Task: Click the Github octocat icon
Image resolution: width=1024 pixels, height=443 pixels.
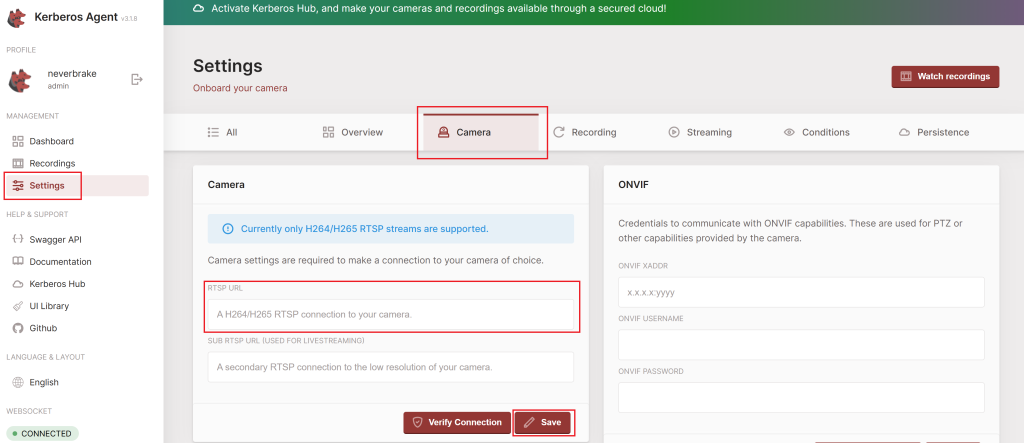Action: pos(18,328)
